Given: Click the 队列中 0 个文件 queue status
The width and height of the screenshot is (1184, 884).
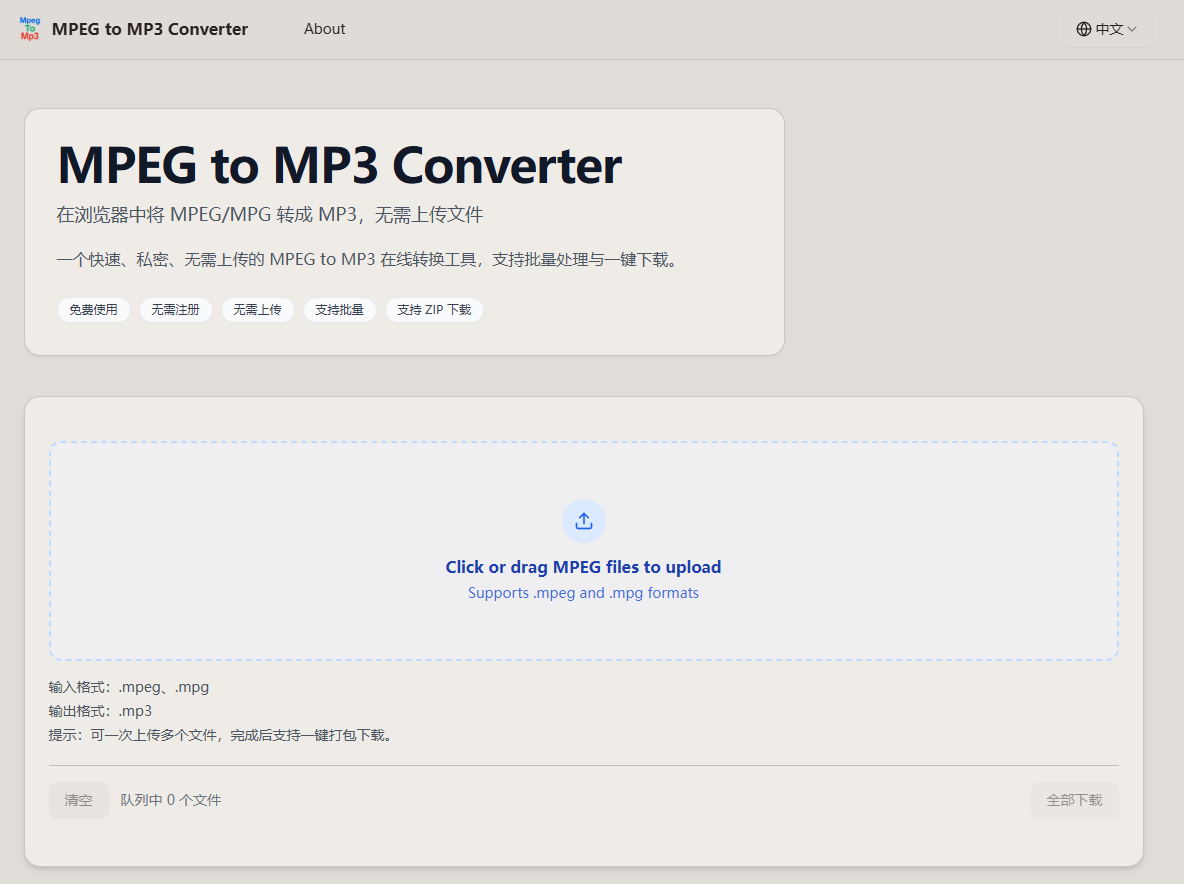Looking at the screenshot, I should 171,800.
